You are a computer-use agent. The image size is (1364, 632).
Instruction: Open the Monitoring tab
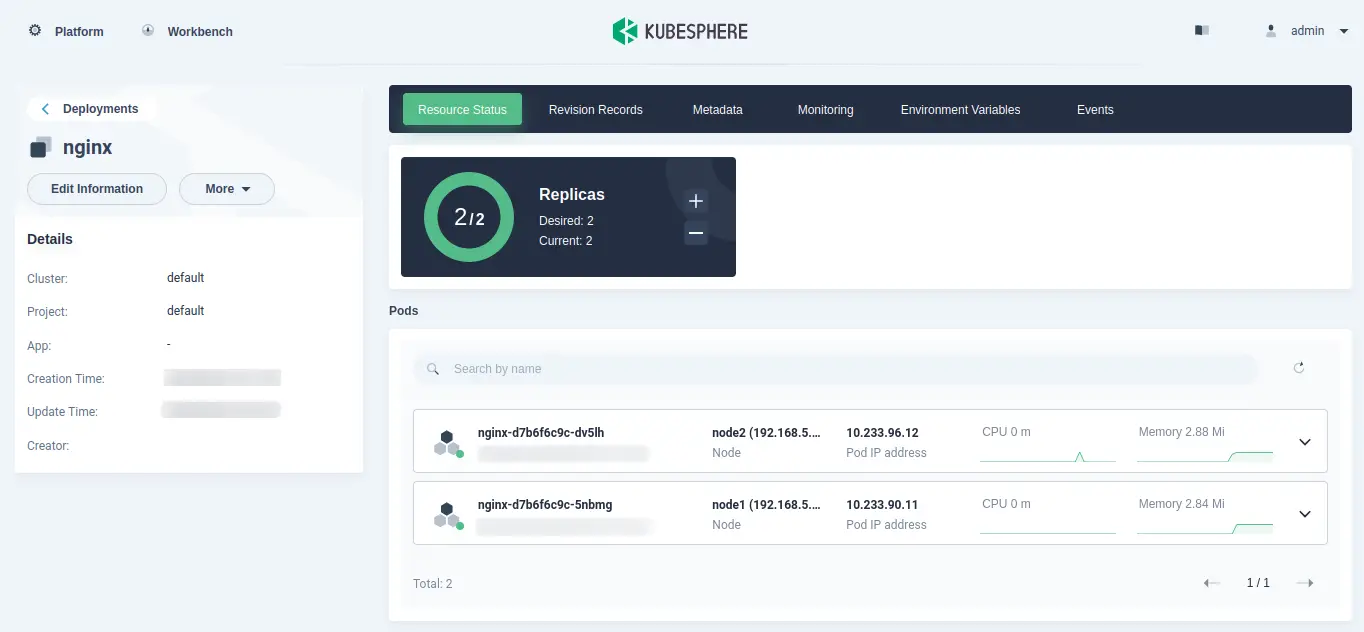825,110
